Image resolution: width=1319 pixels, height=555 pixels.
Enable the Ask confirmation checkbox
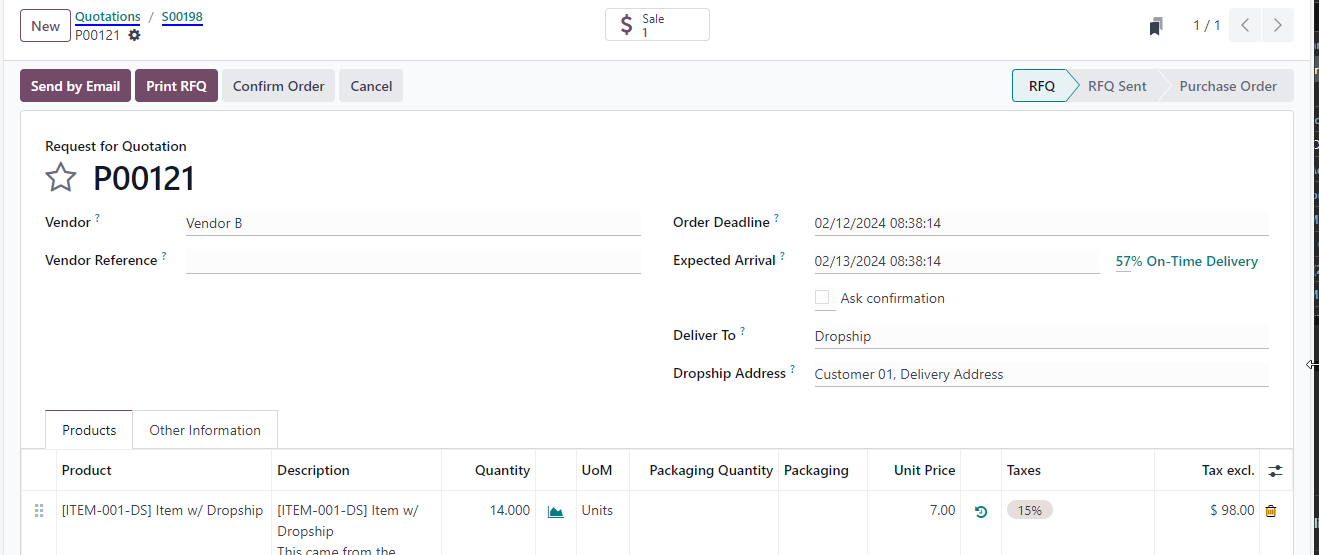click(822, 298)
